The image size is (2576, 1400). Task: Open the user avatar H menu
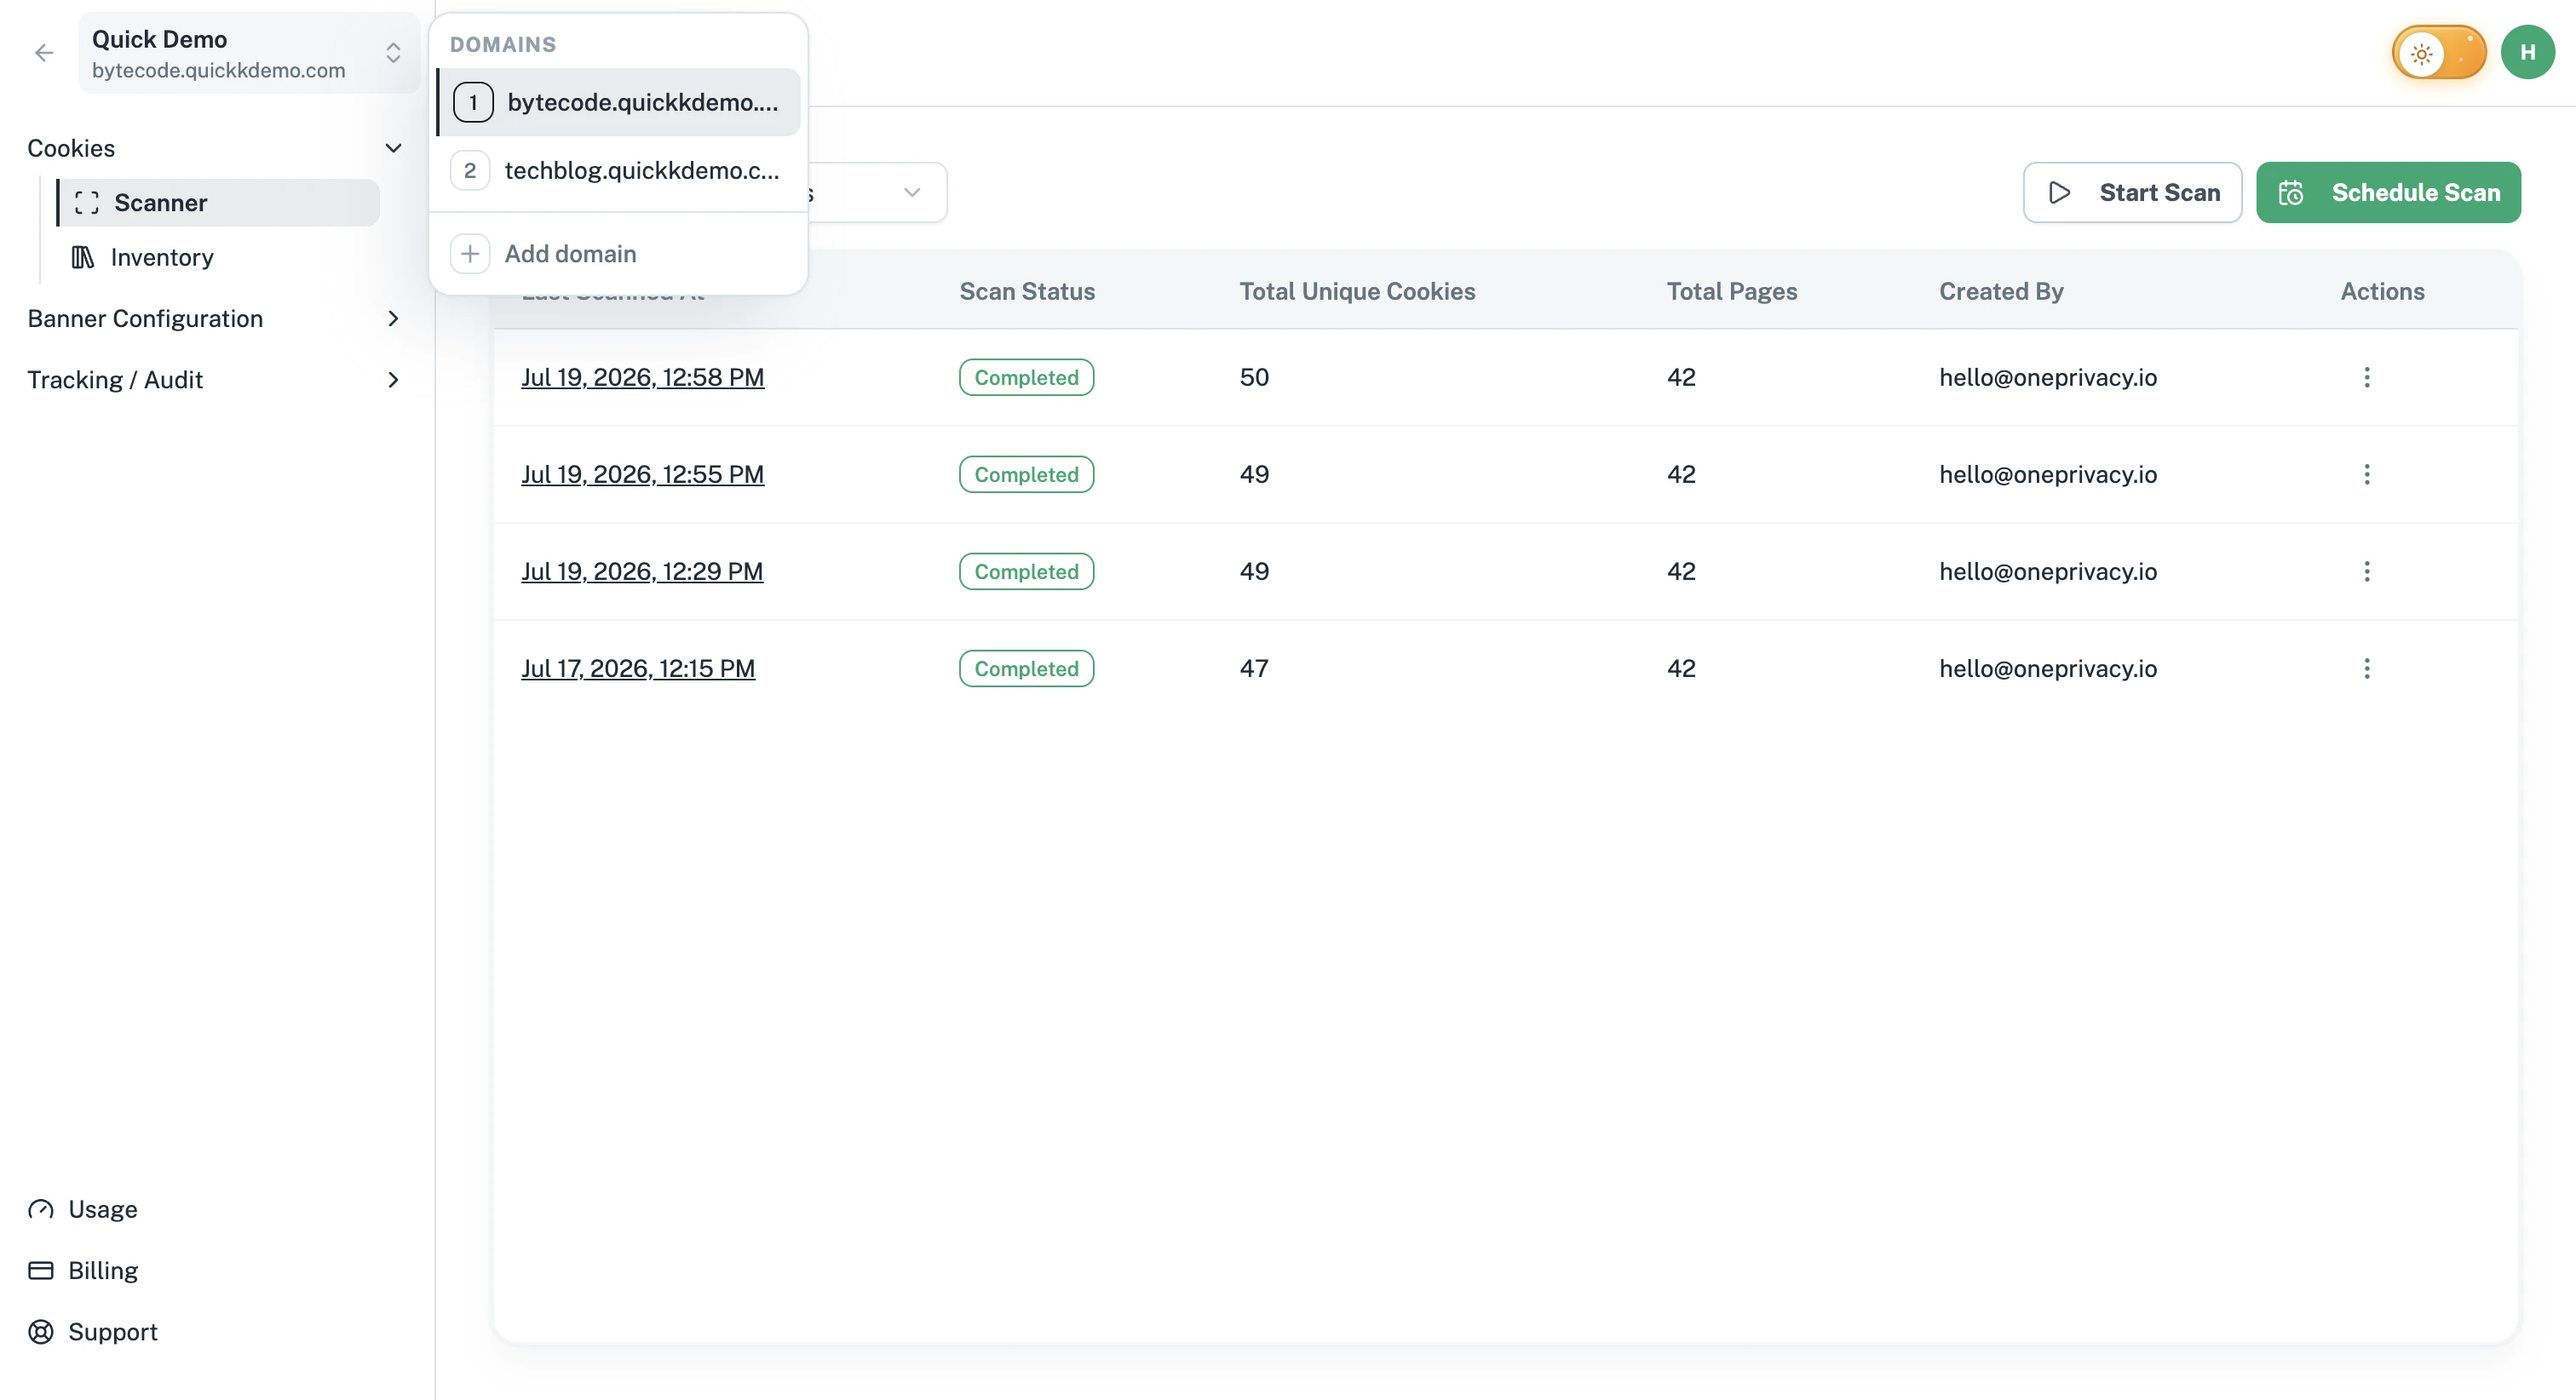click(x=2528, y=53)
